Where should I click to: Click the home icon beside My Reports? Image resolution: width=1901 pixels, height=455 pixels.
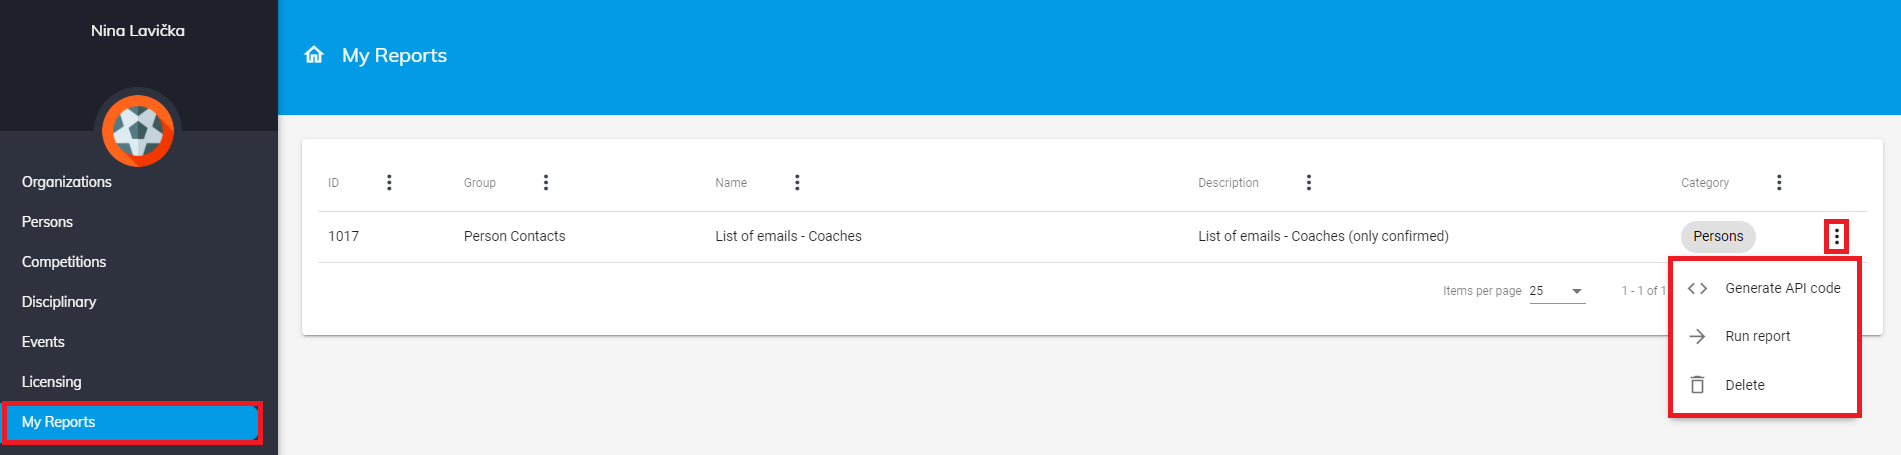point(314,55)
